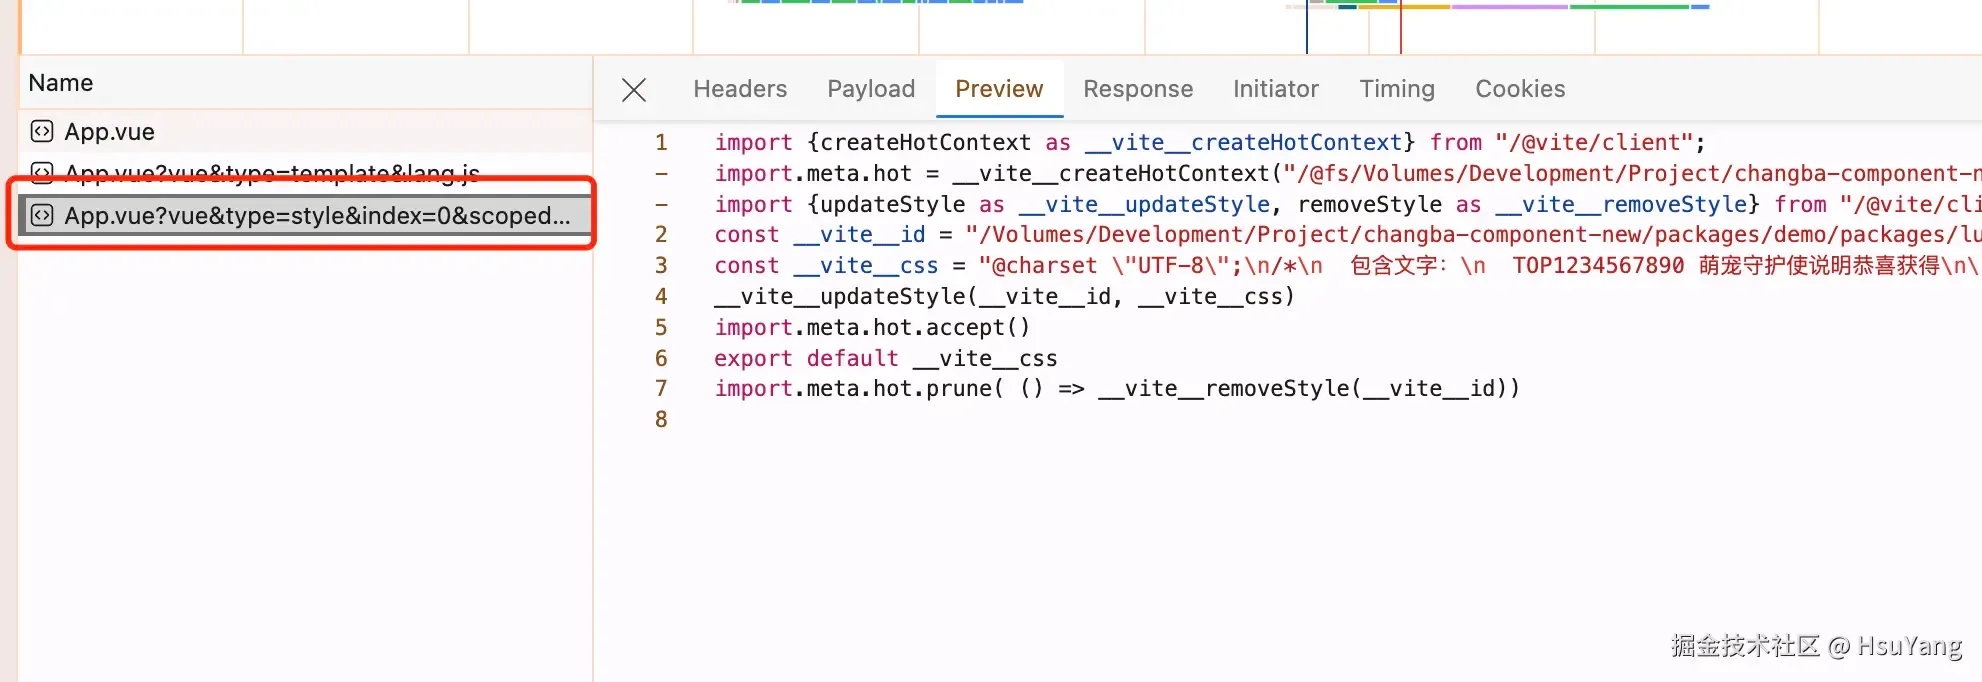Select the App.vue template lang.js request
The width and height of the screenshot is (1982, 682).
tap(306, 173)
